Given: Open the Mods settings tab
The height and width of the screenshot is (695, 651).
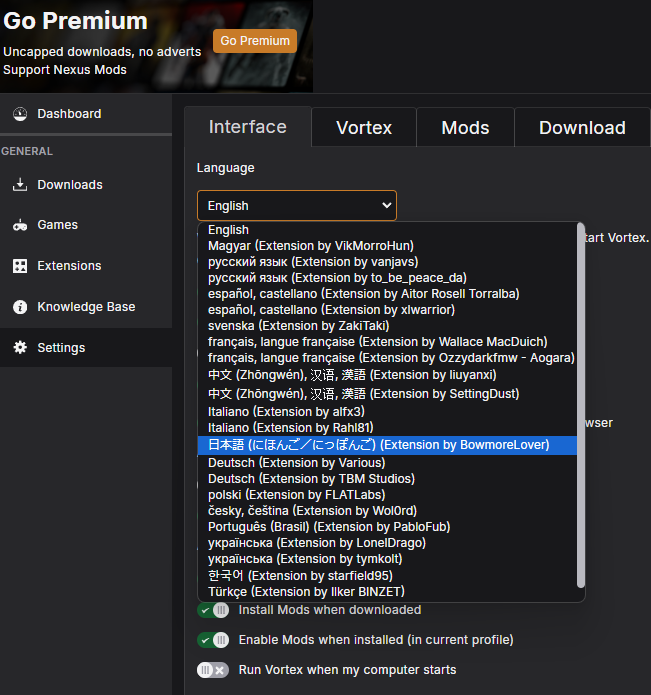Looking at the screenshot, I should pos(465,128).
